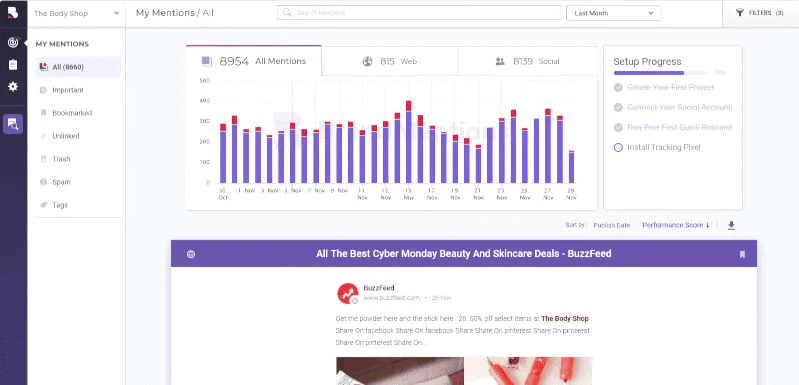Click the Bookmarked ribbon icon in sidebar
The height and width of the screenshot is (385, 799).
(x=43, y=113)
